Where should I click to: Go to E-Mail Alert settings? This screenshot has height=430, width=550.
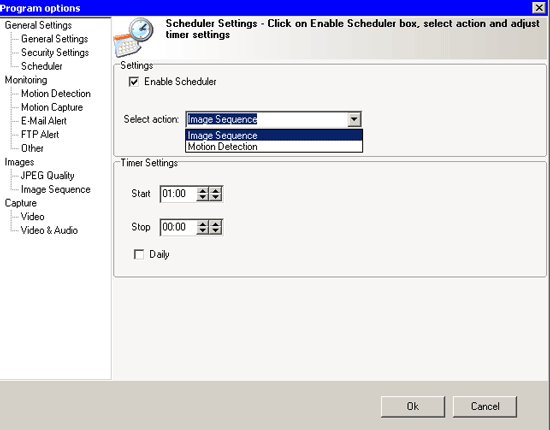coord(44,121)
